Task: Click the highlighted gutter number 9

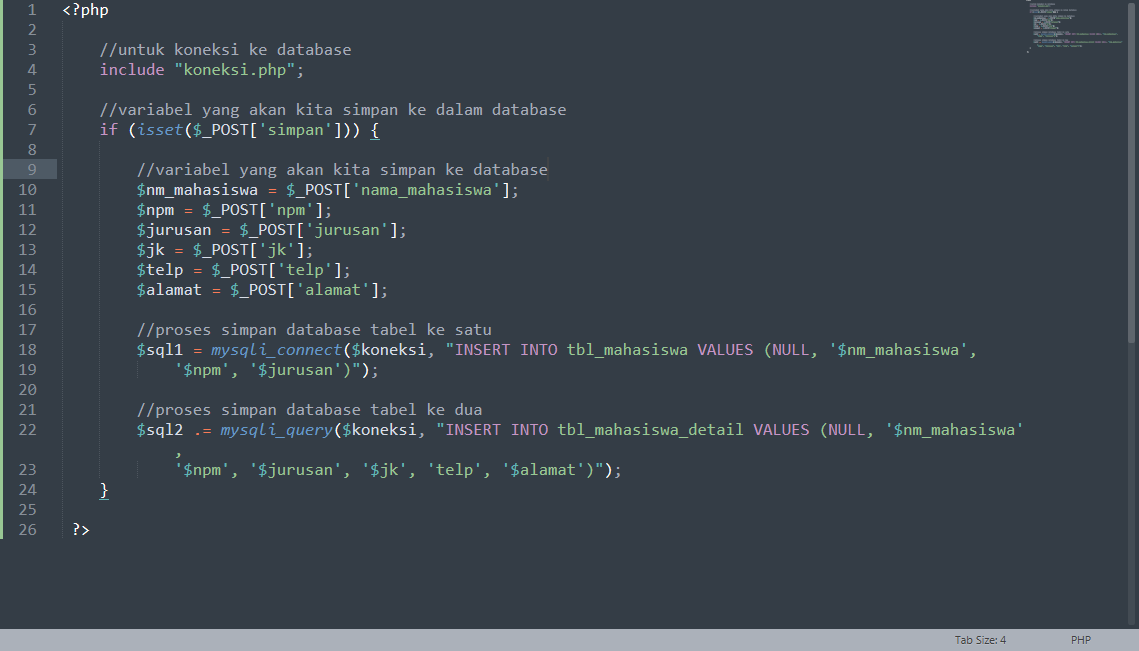Action: point(31,169)
